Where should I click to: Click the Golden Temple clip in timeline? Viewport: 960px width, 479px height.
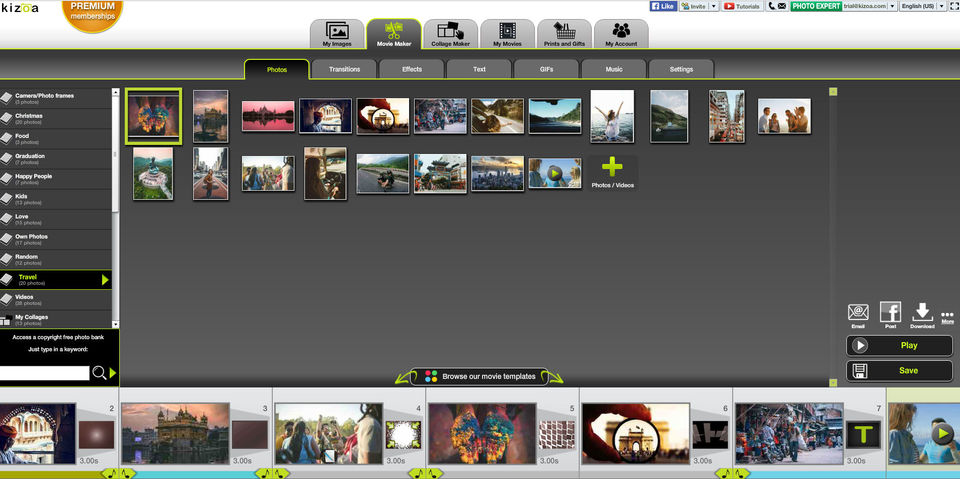tap(176, 433)
